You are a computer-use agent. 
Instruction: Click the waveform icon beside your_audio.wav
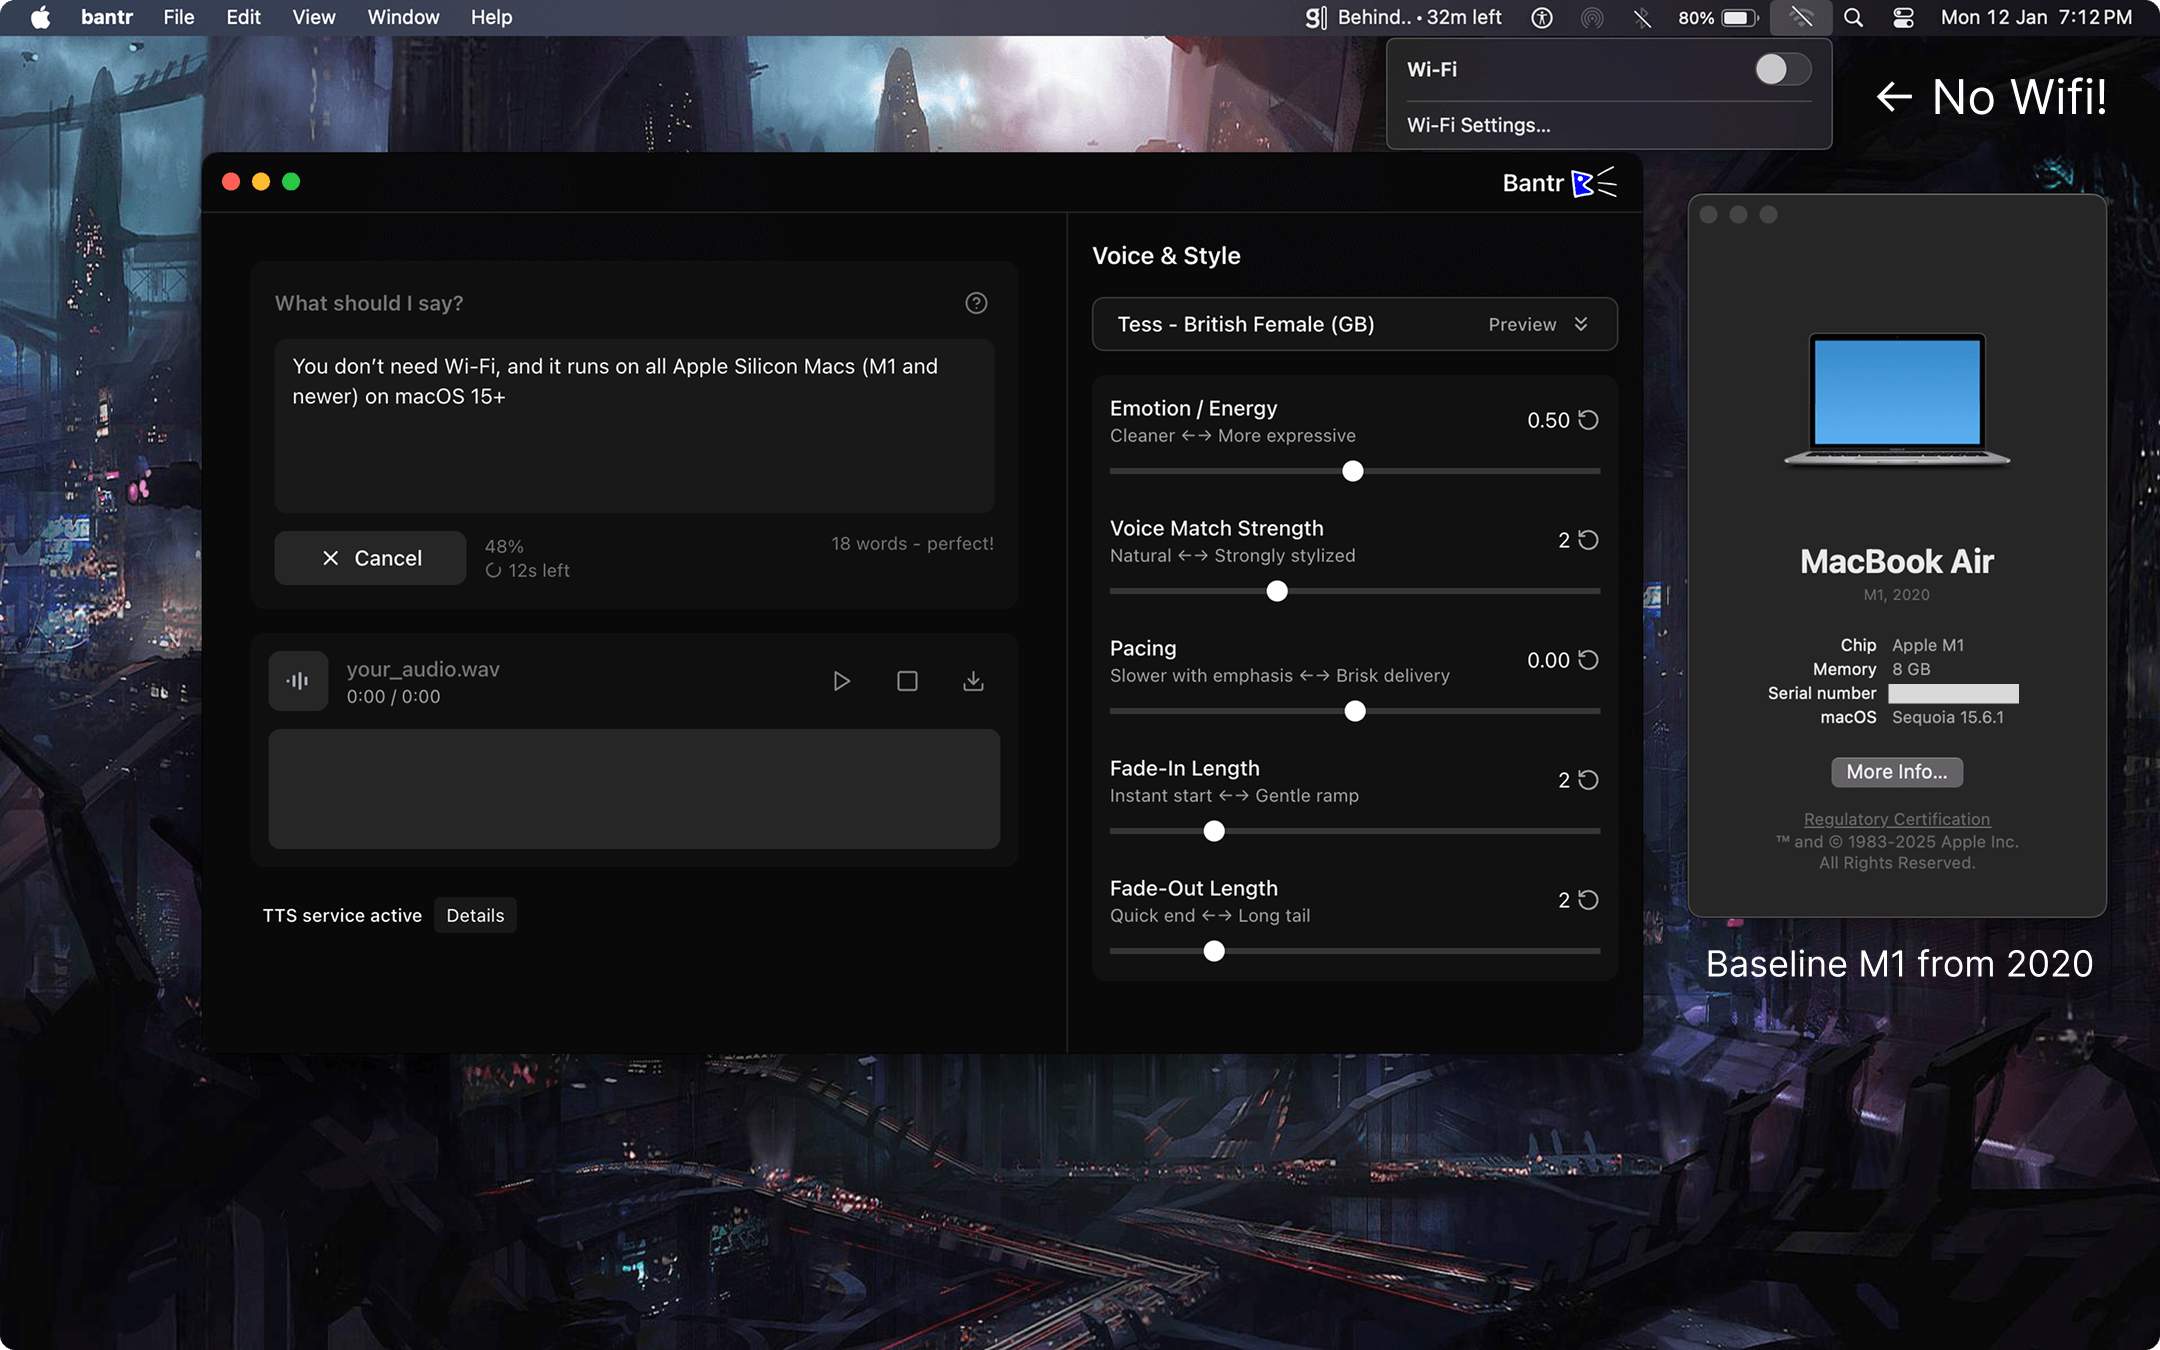pyautogui.click(x=298, y=680)
